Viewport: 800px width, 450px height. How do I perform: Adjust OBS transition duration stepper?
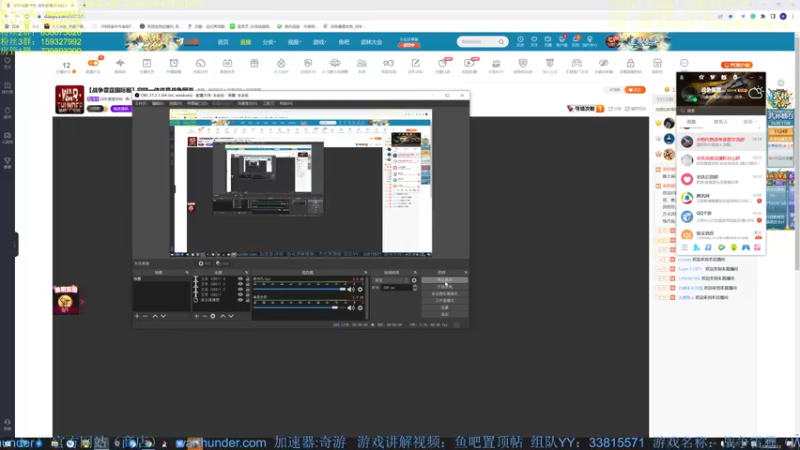[x=415, y=288]
